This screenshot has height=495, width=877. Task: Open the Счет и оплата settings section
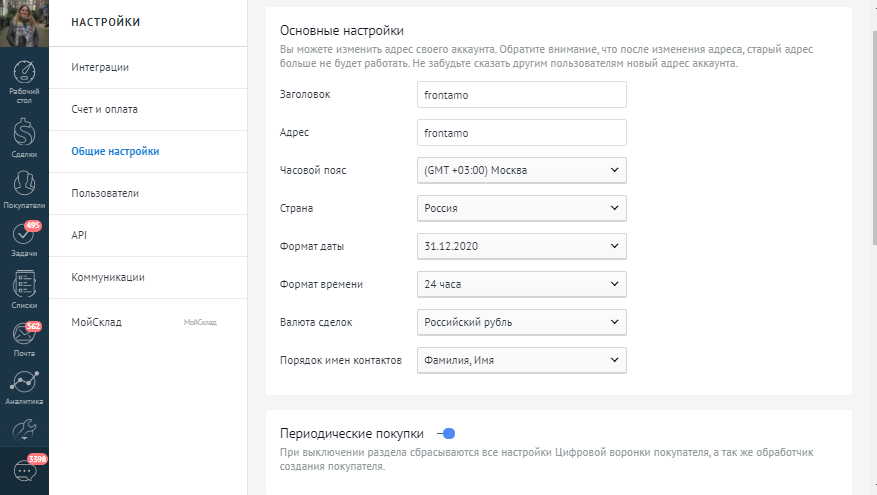(x=104, y=109)
